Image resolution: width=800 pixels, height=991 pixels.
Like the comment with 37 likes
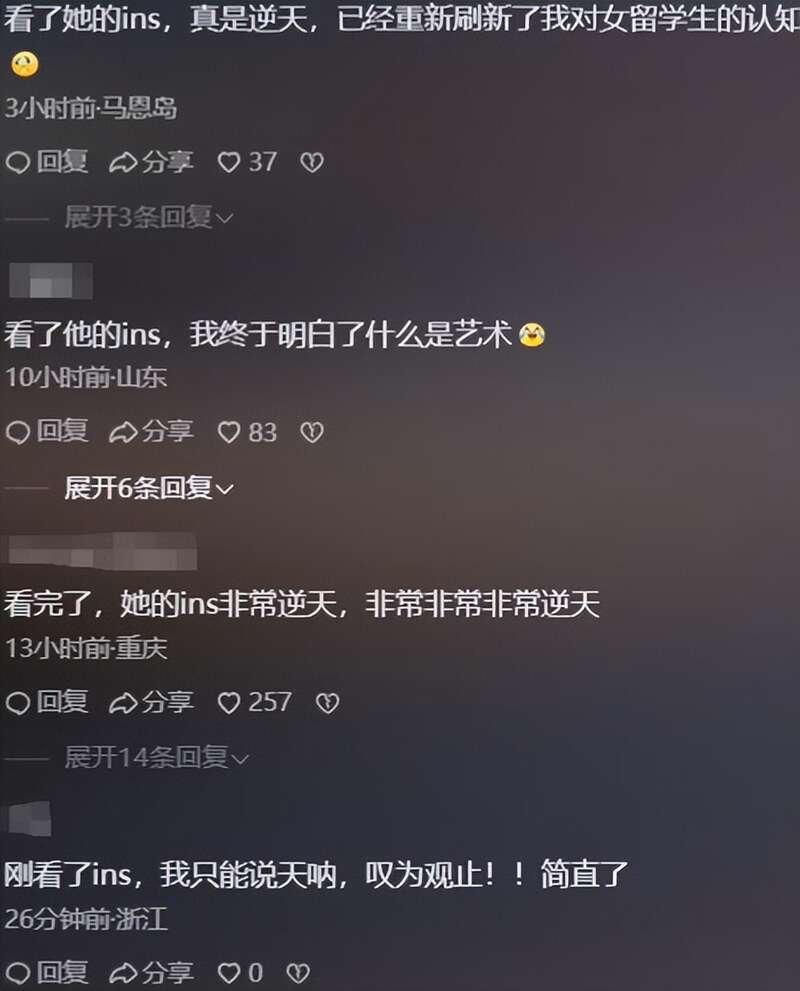[247, 162]
